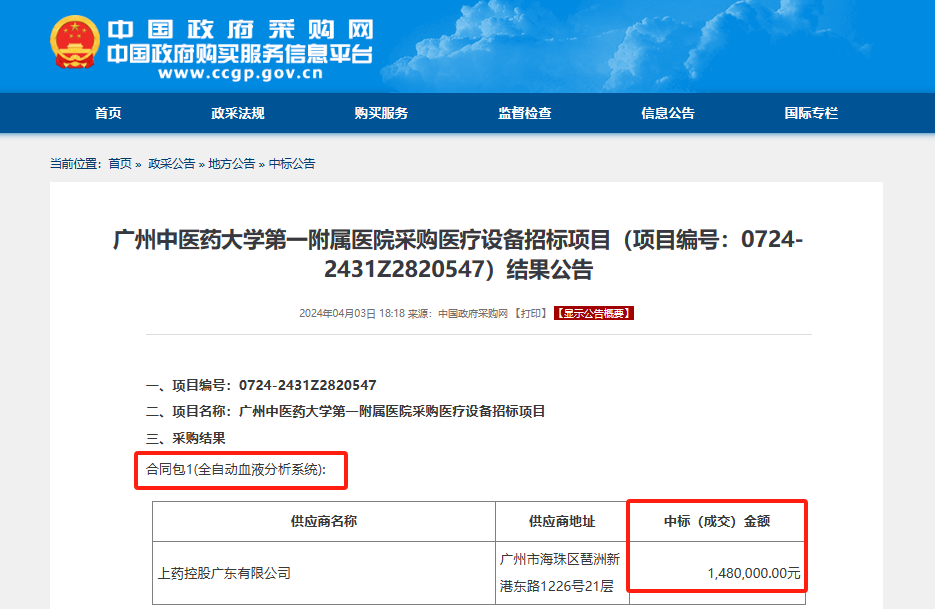Click the 1,480,000.00元 amount cell

[x=753, y=573]
